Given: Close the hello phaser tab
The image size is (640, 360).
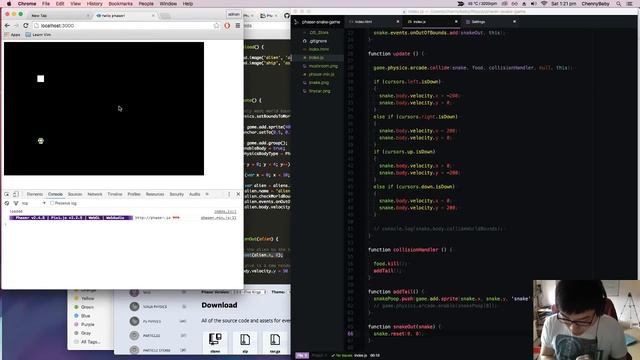Looking at the screenshot, I should click(153, 16).
